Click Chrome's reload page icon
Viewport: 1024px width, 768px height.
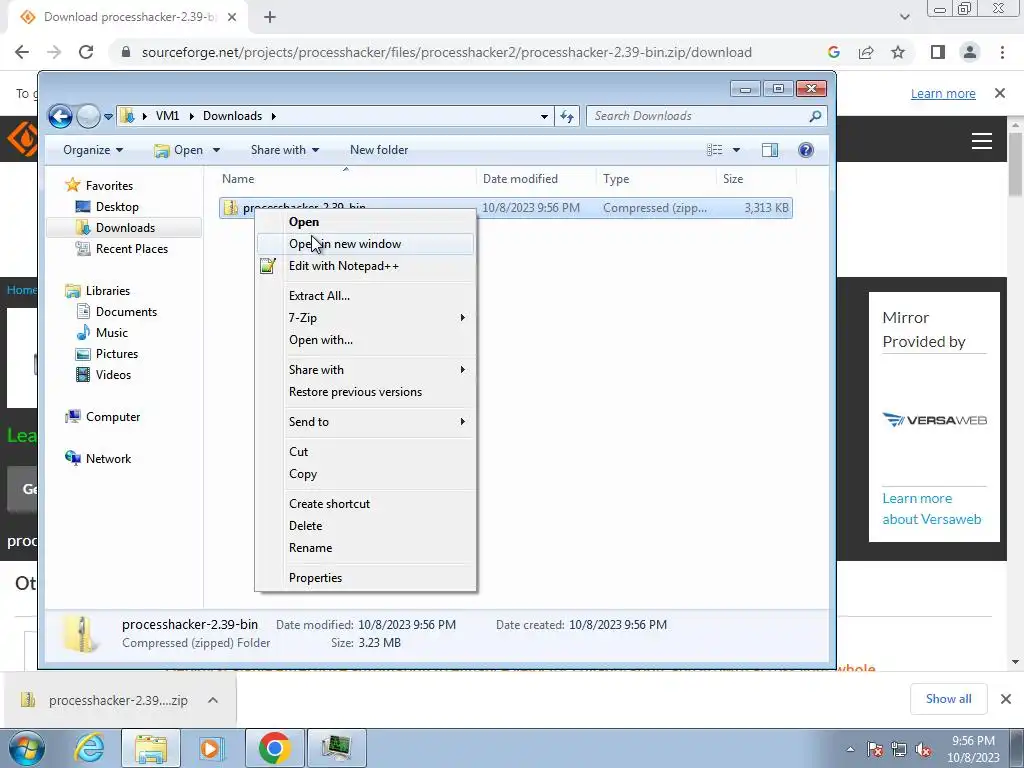(86, 52)
